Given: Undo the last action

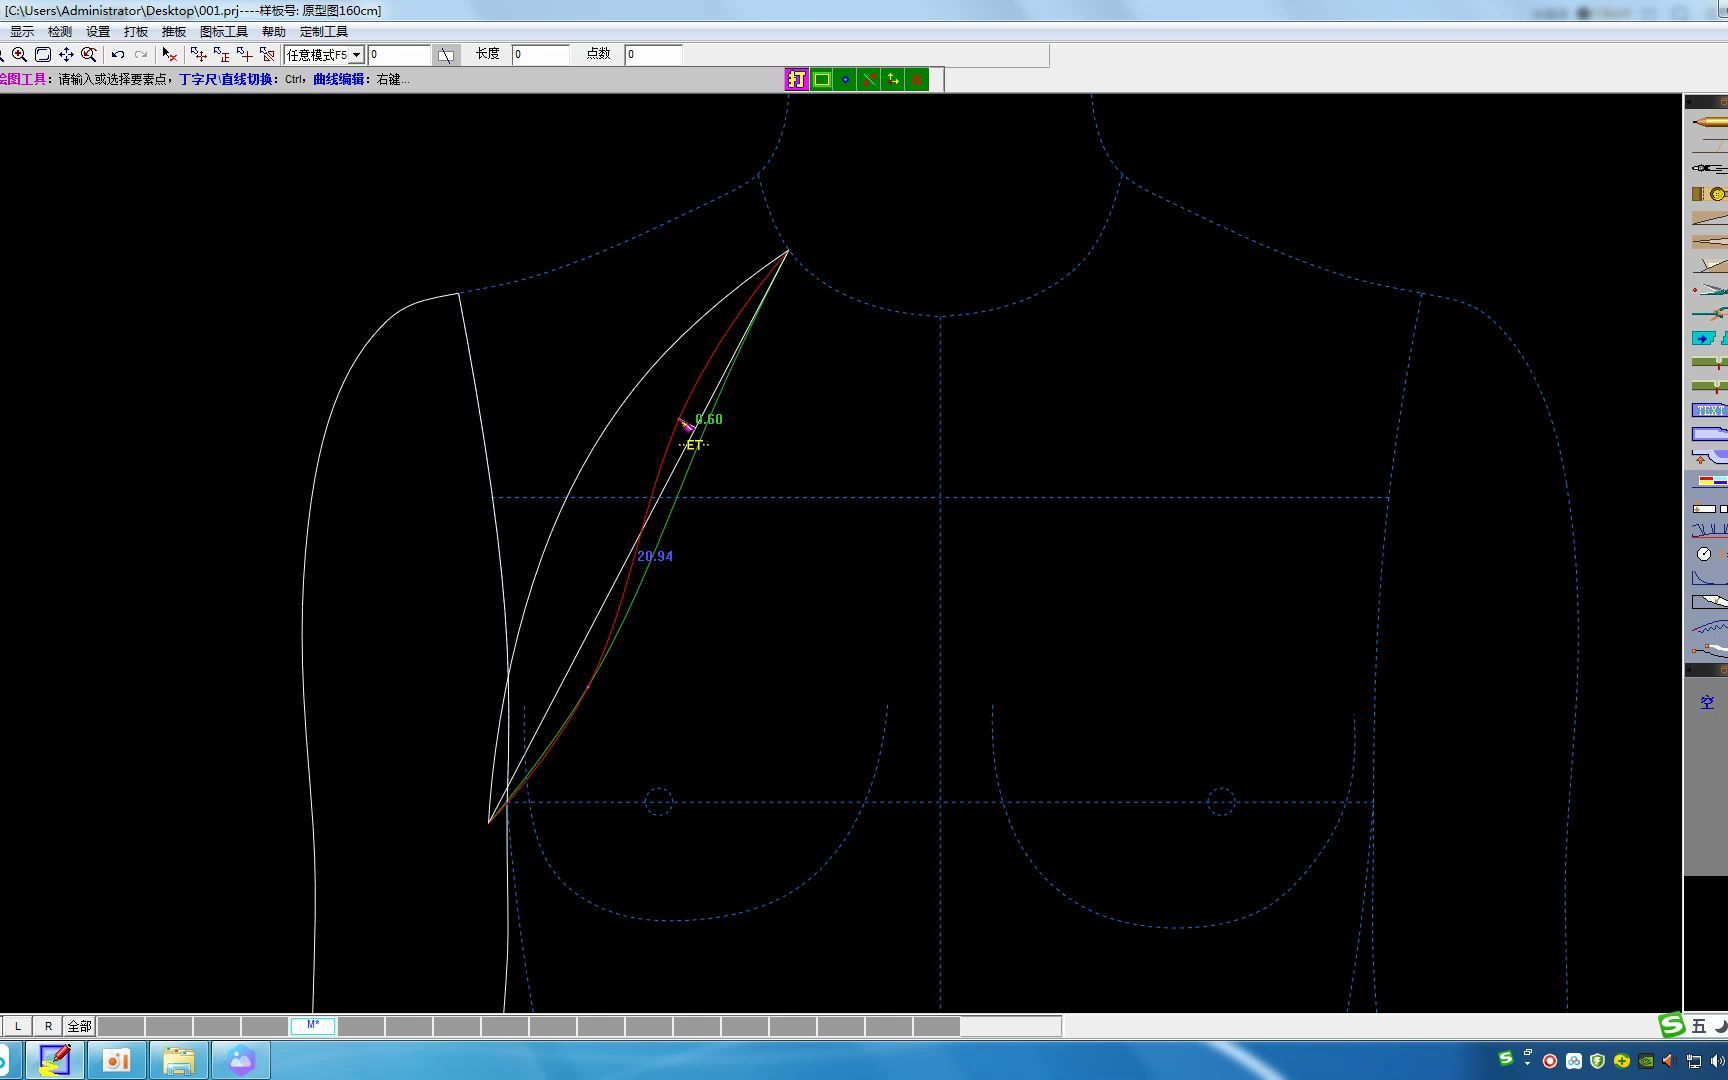Looking at the screenshot, I should [x=118, y=55].
